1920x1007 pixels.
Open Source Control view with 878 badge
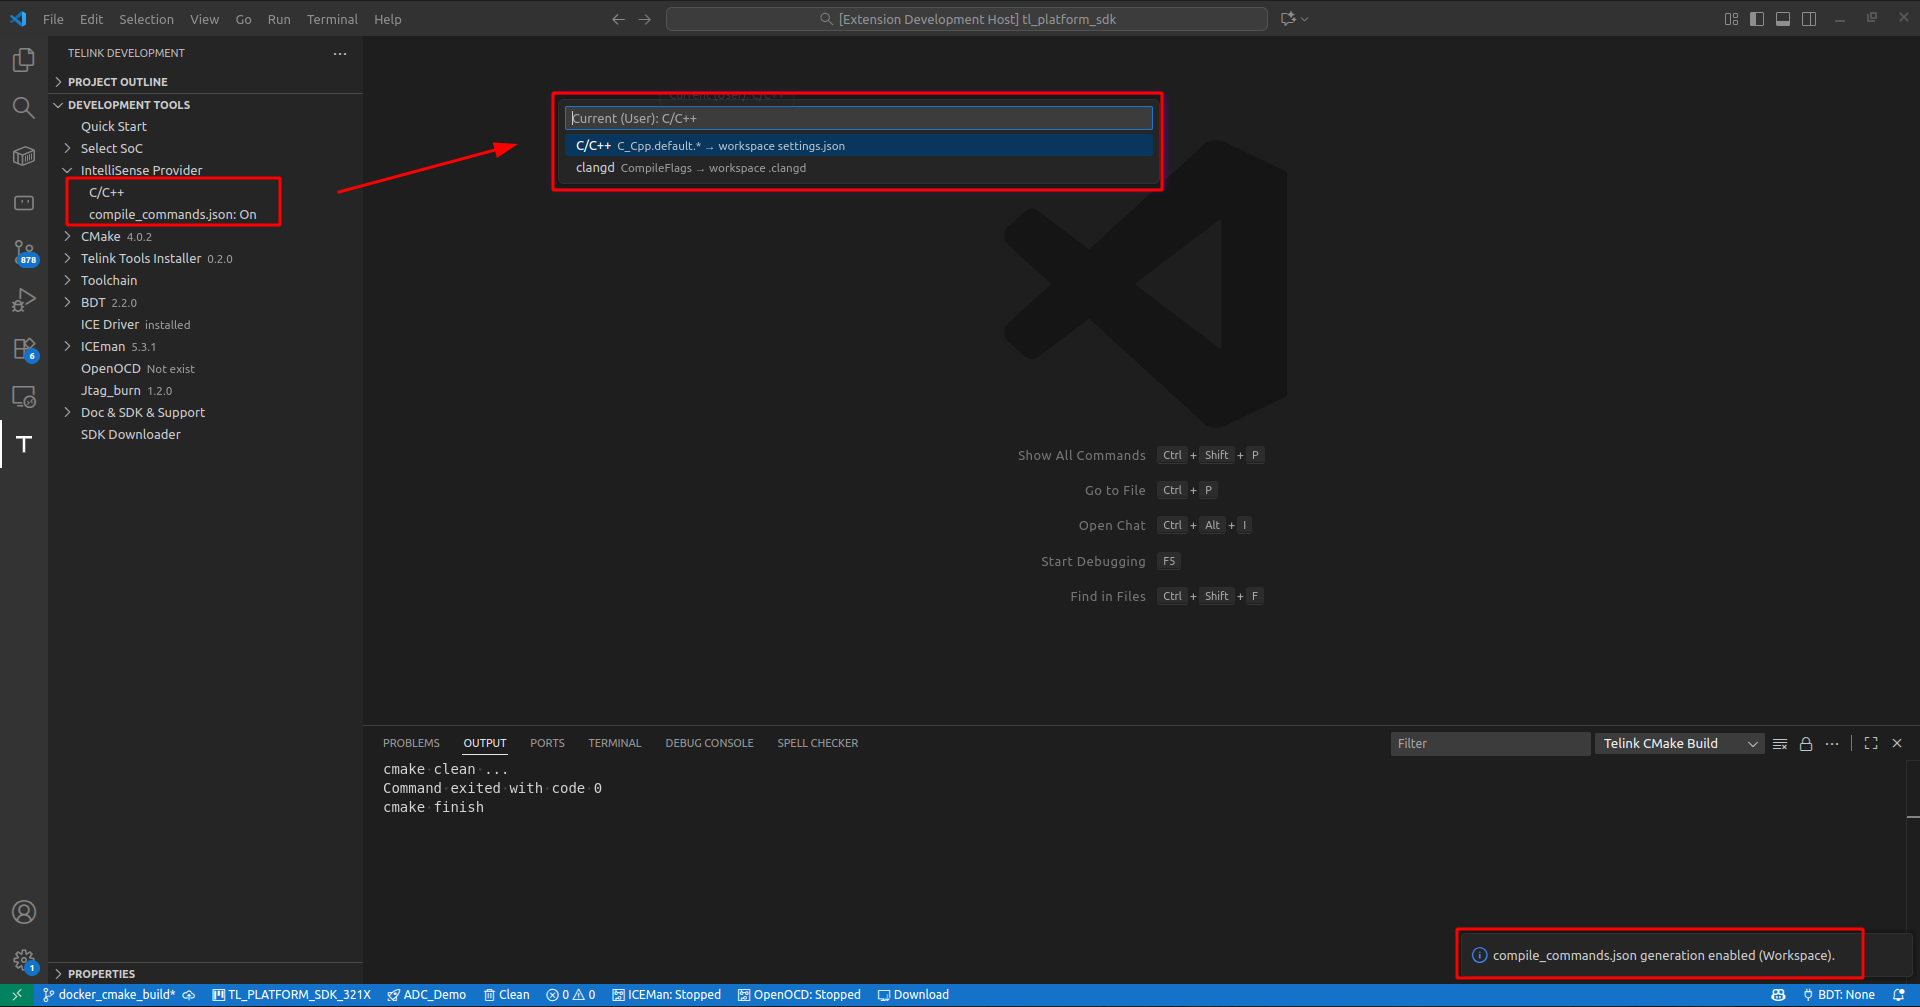click(x=24, y=252)
